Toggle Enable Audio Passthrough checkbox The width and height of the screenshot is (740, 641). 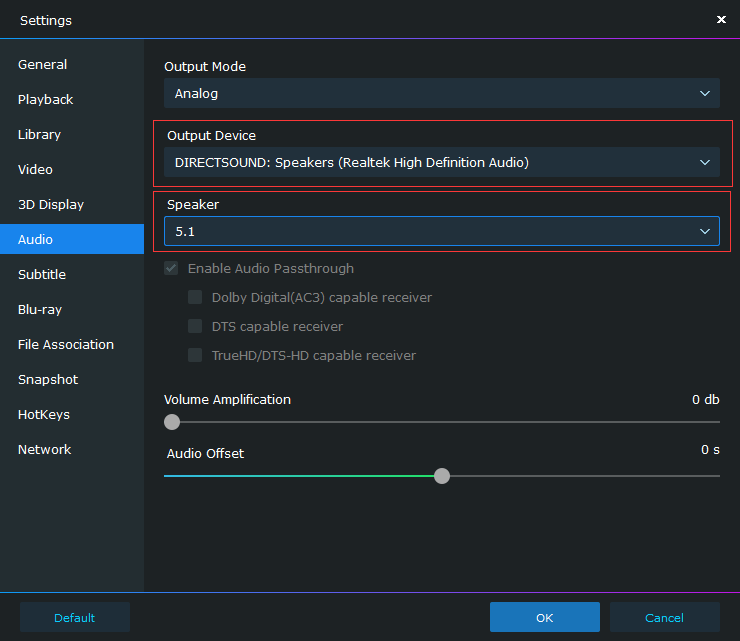point(171,269)
